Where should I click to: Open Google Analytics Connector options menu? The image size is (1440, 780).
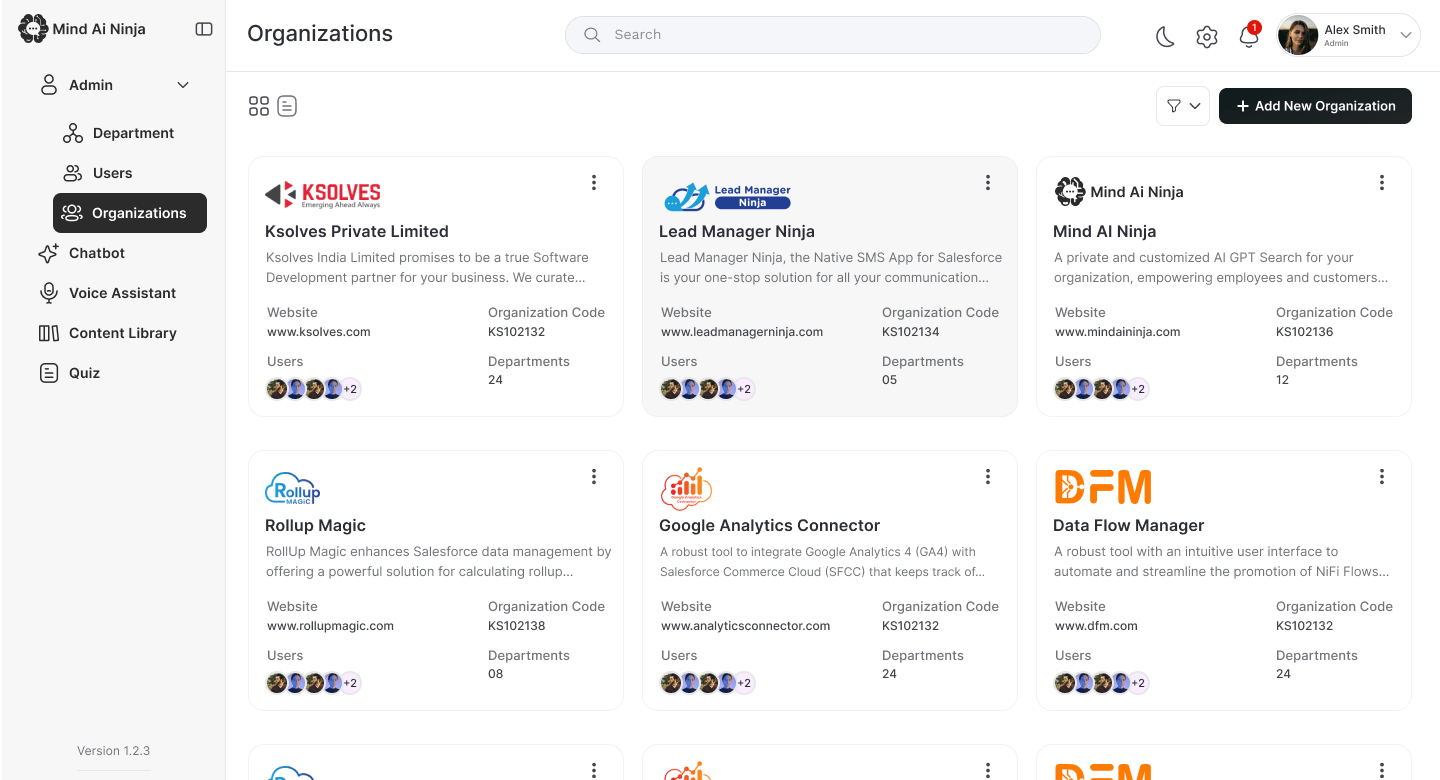[988, 476]
